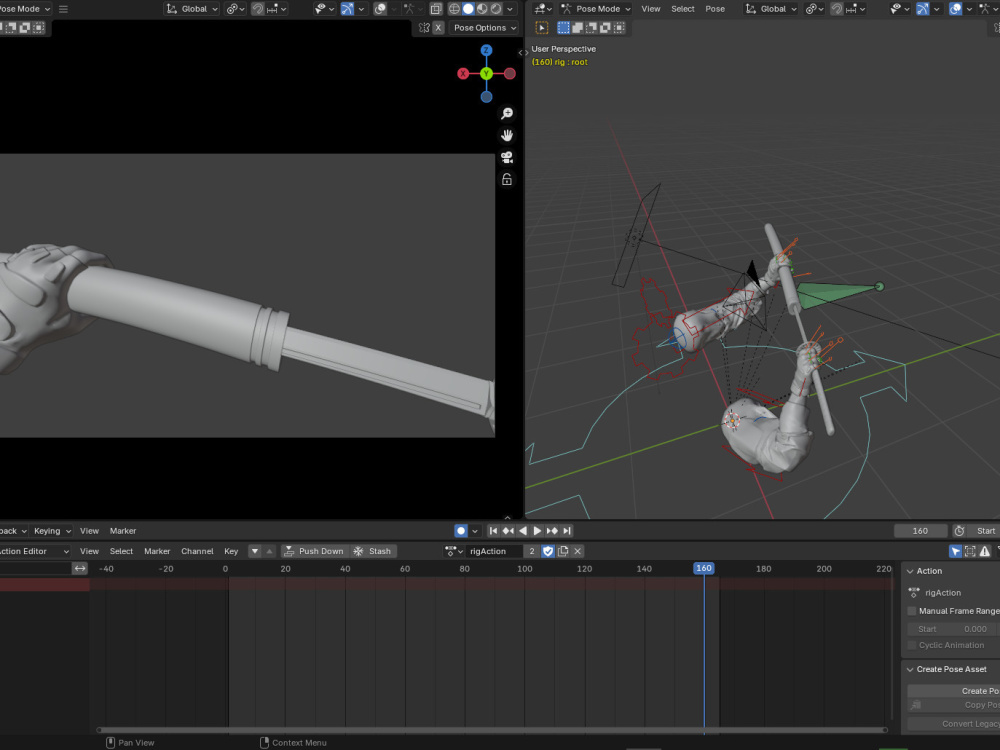Open Key menu in Action Editor

(x=231, y=551)
